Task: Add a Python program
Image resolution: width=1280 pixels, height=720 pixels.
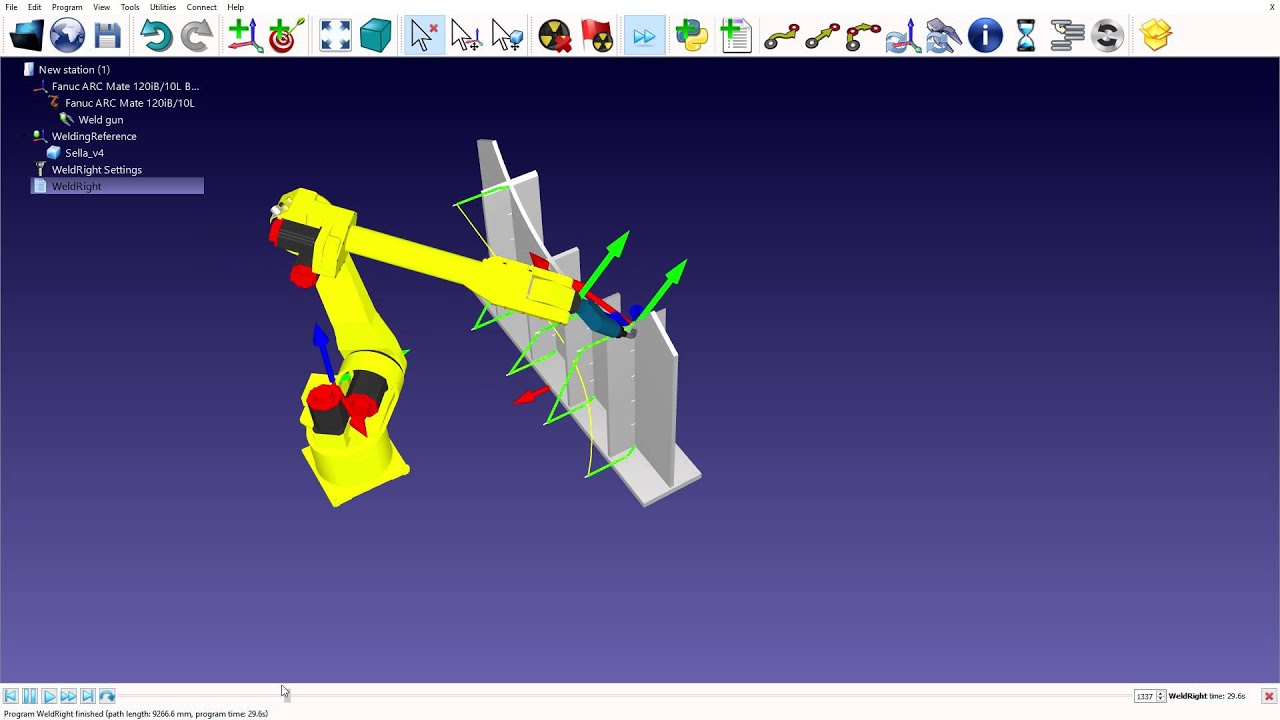Action: 691,36
